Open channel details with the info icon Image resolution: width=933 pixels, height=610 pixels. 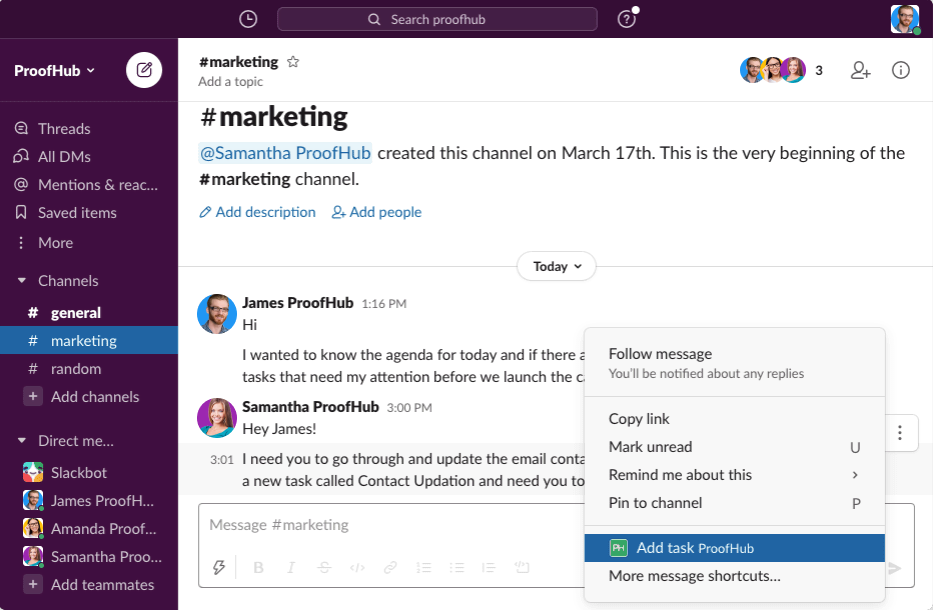point(900,70)
